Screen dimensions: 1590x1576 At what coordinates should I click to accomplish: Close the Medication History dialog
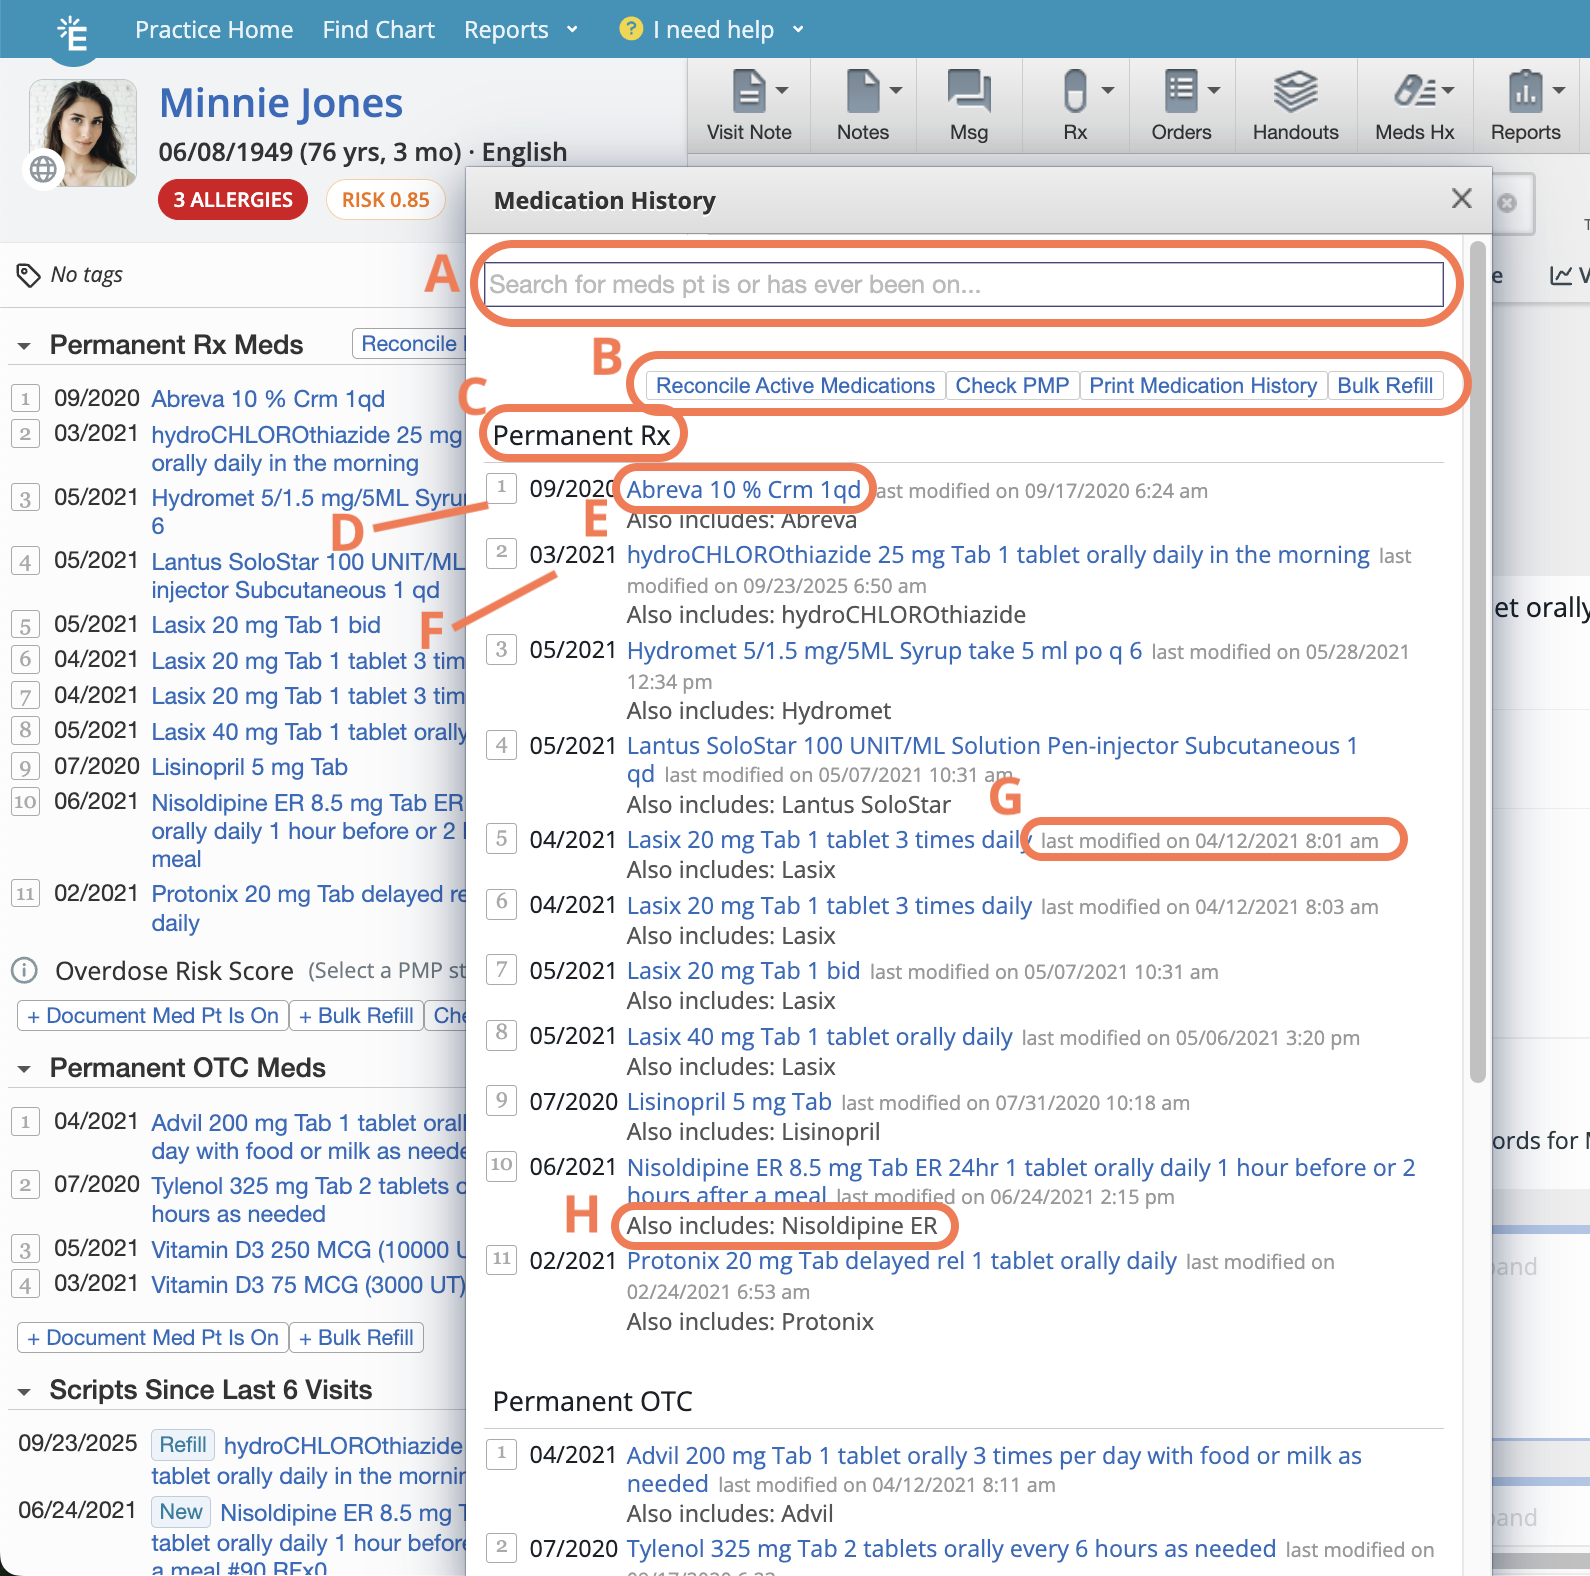1461,199
